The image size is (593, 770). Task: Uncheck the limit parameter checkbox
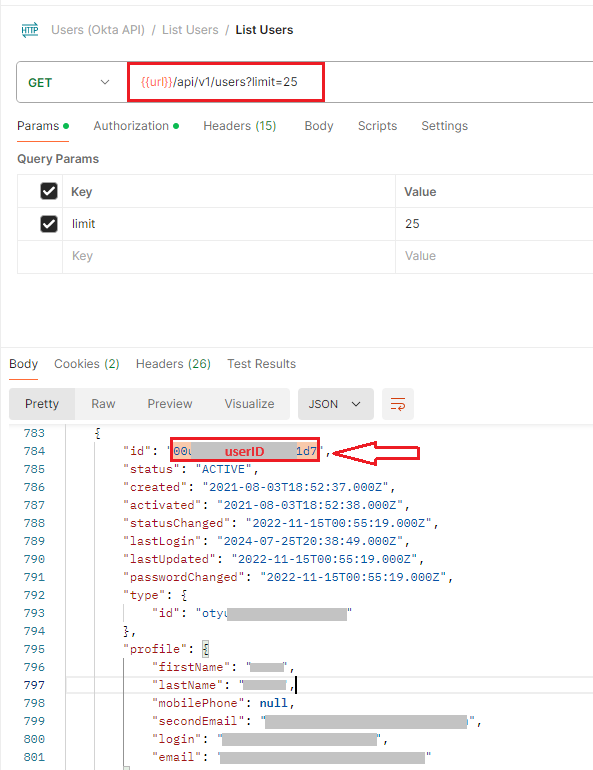click(x=49, y=224)
